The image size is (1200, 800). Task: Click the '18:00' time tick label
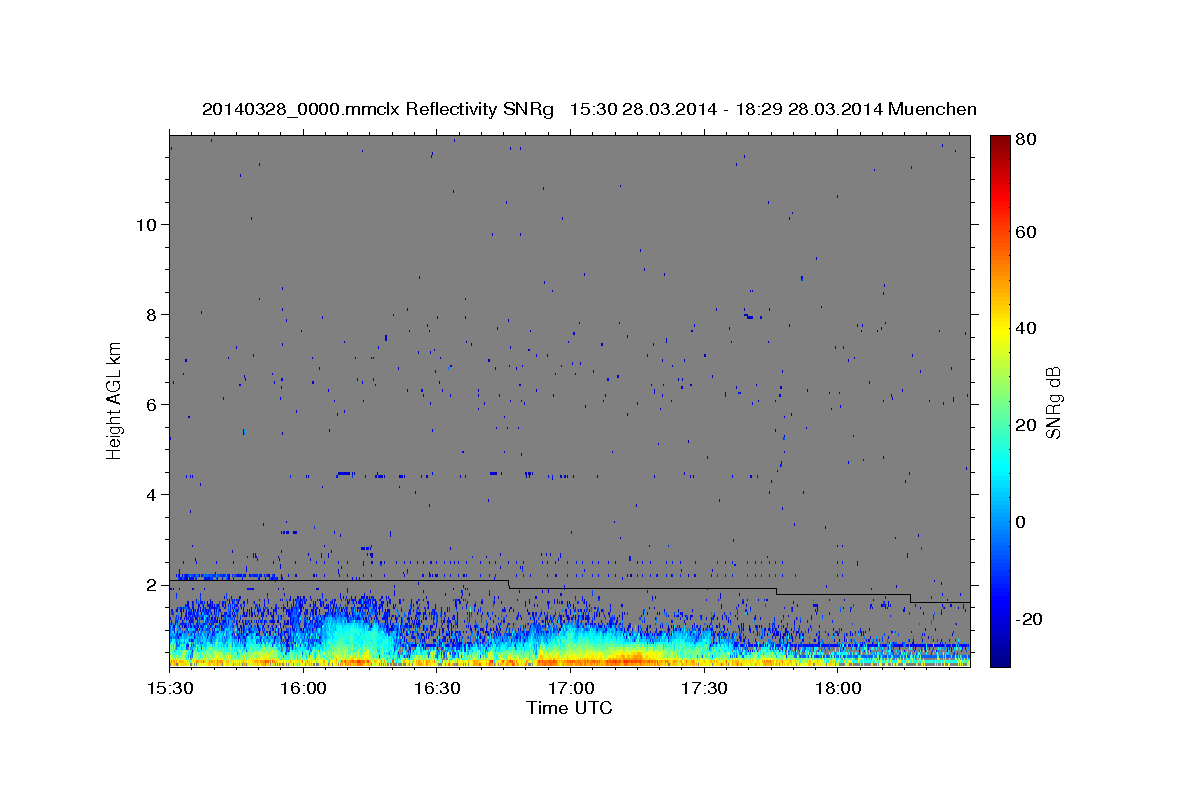pyautogui.click(x=837, y=689)
